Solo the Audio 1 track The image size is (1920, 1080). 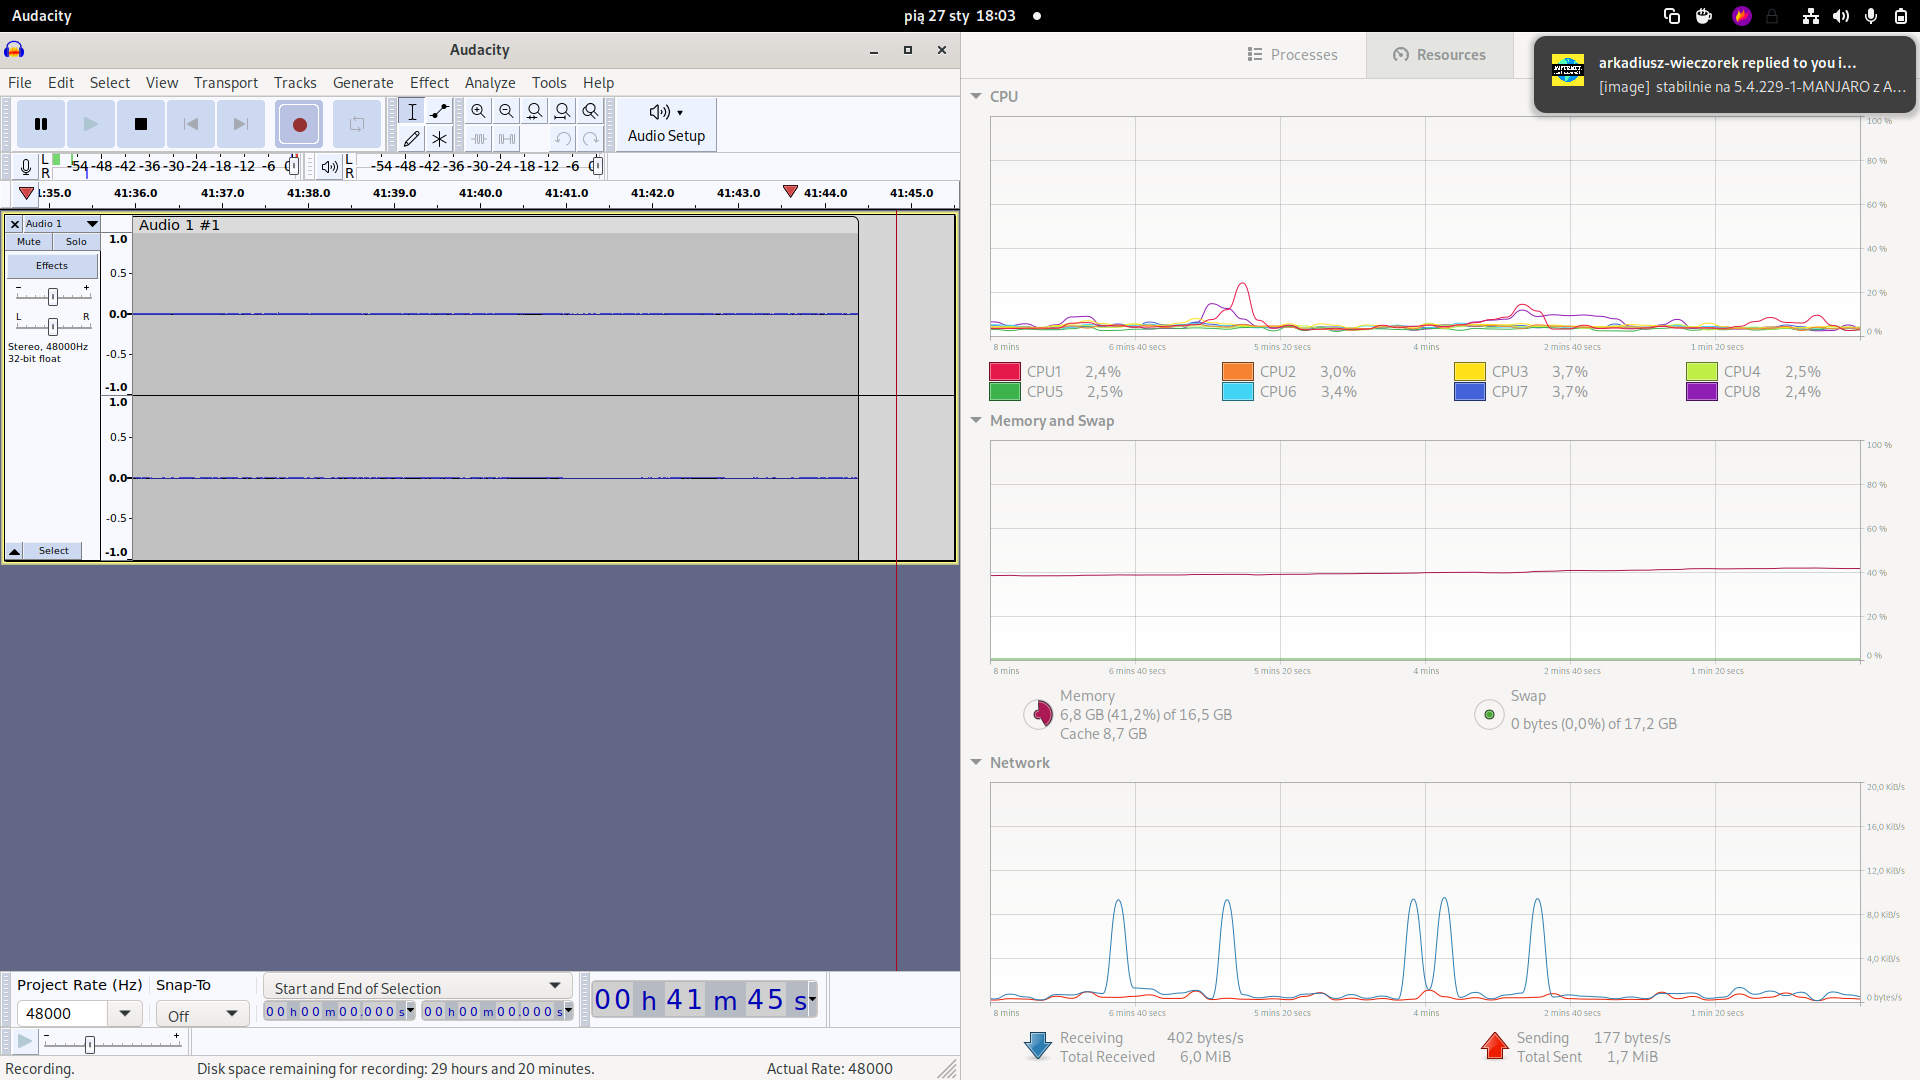[76, 242]
